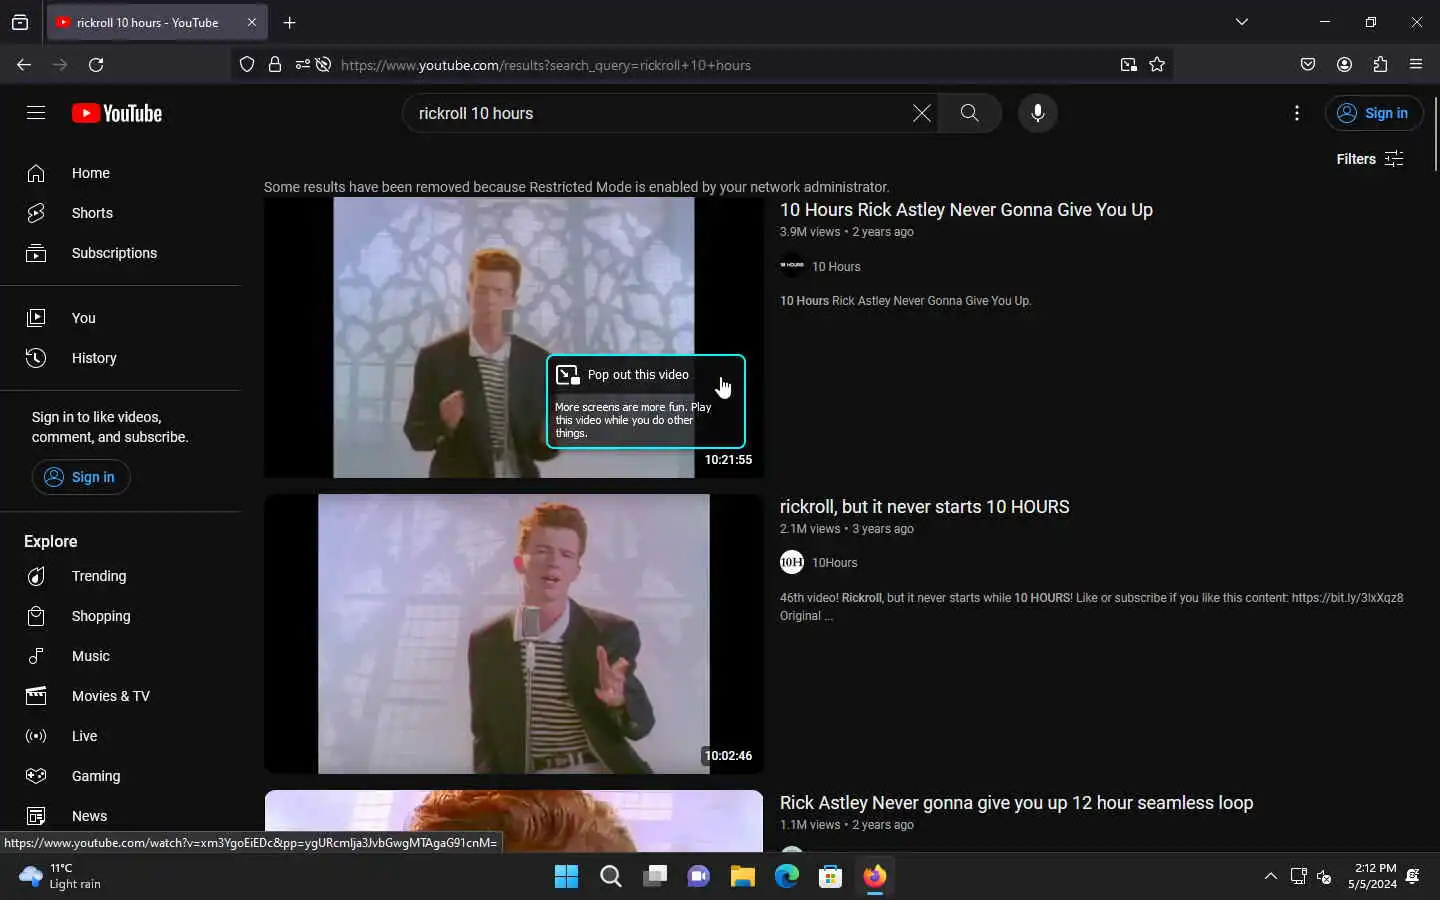
Task: Click picture-in-picture icon in address bar
Action: (1128, 65)
